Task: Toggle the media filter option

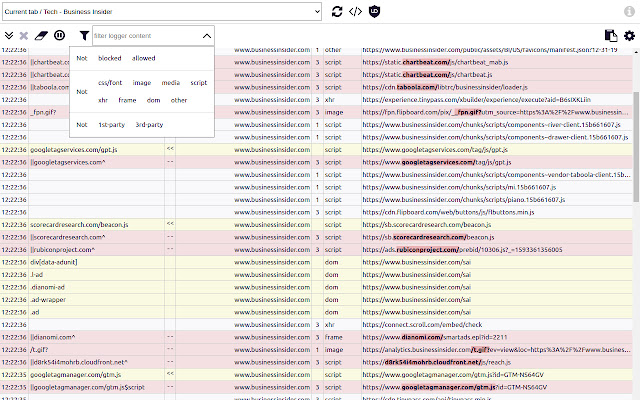Action: click(x=171, y=83)
